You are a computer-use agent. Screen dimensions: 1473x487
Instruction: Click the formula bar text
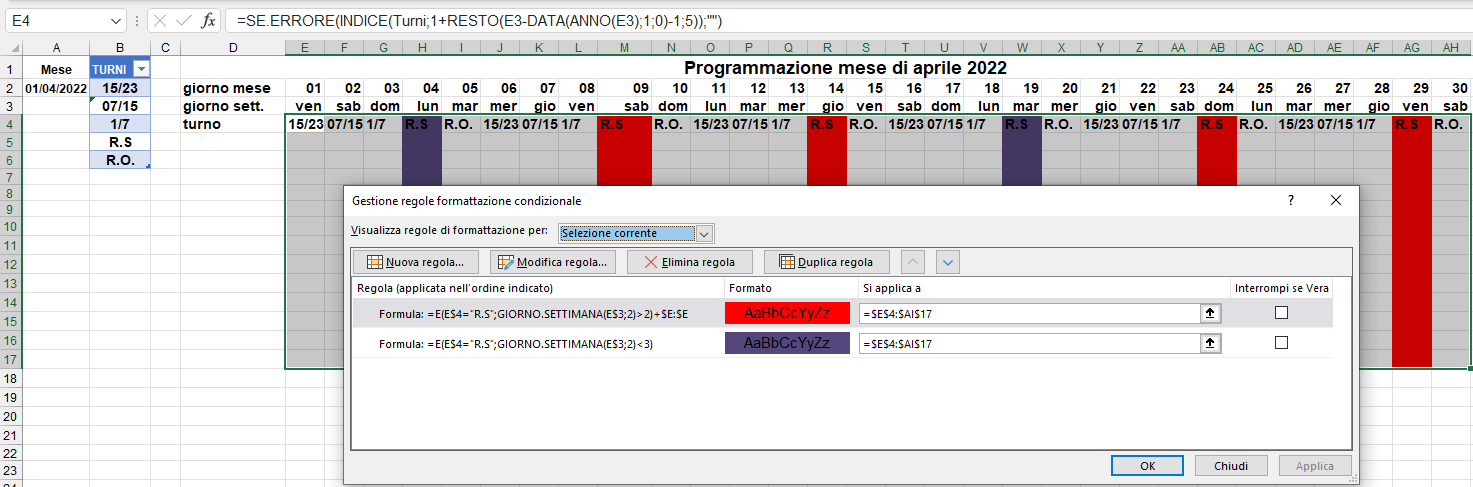(x=479, y=20)
